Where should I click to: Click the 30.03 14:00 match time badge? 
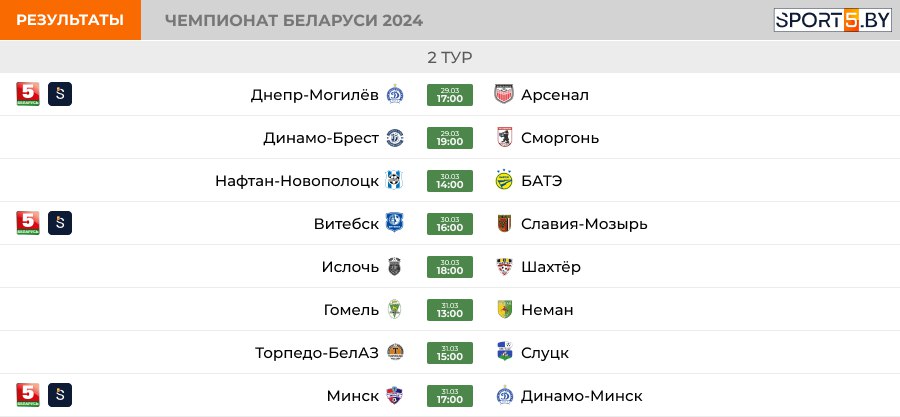point(450,181)
